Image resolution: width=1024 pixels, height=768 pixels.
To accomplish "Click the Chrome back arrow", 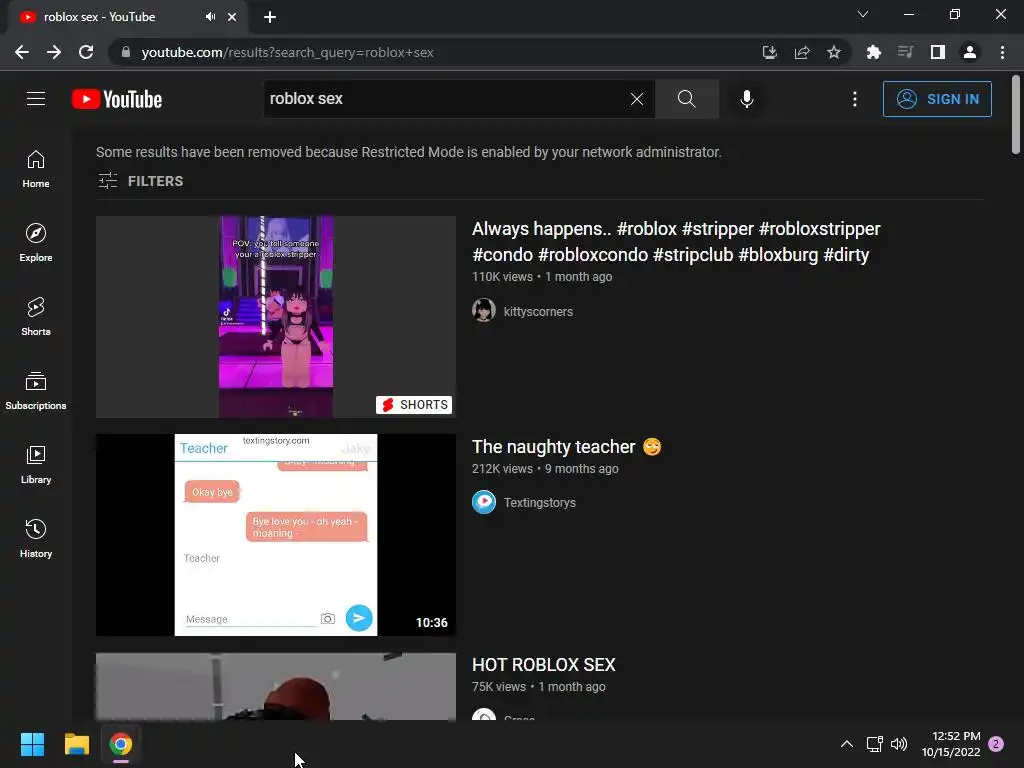I will click(x=22, y=52).
